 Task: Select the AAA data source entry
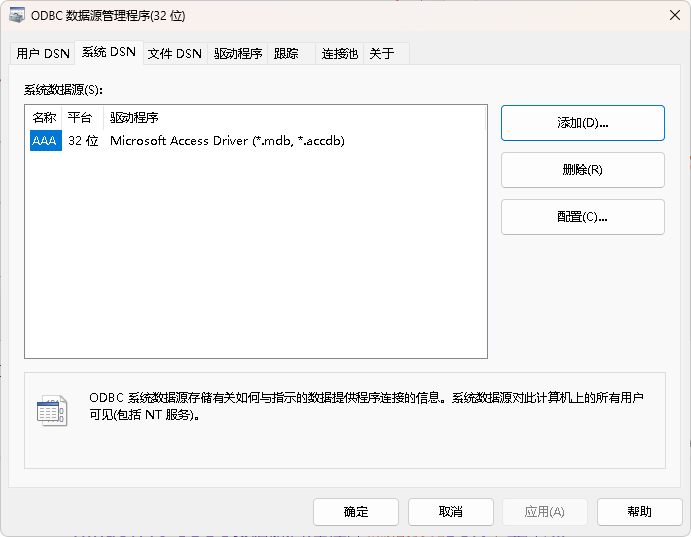45,141
